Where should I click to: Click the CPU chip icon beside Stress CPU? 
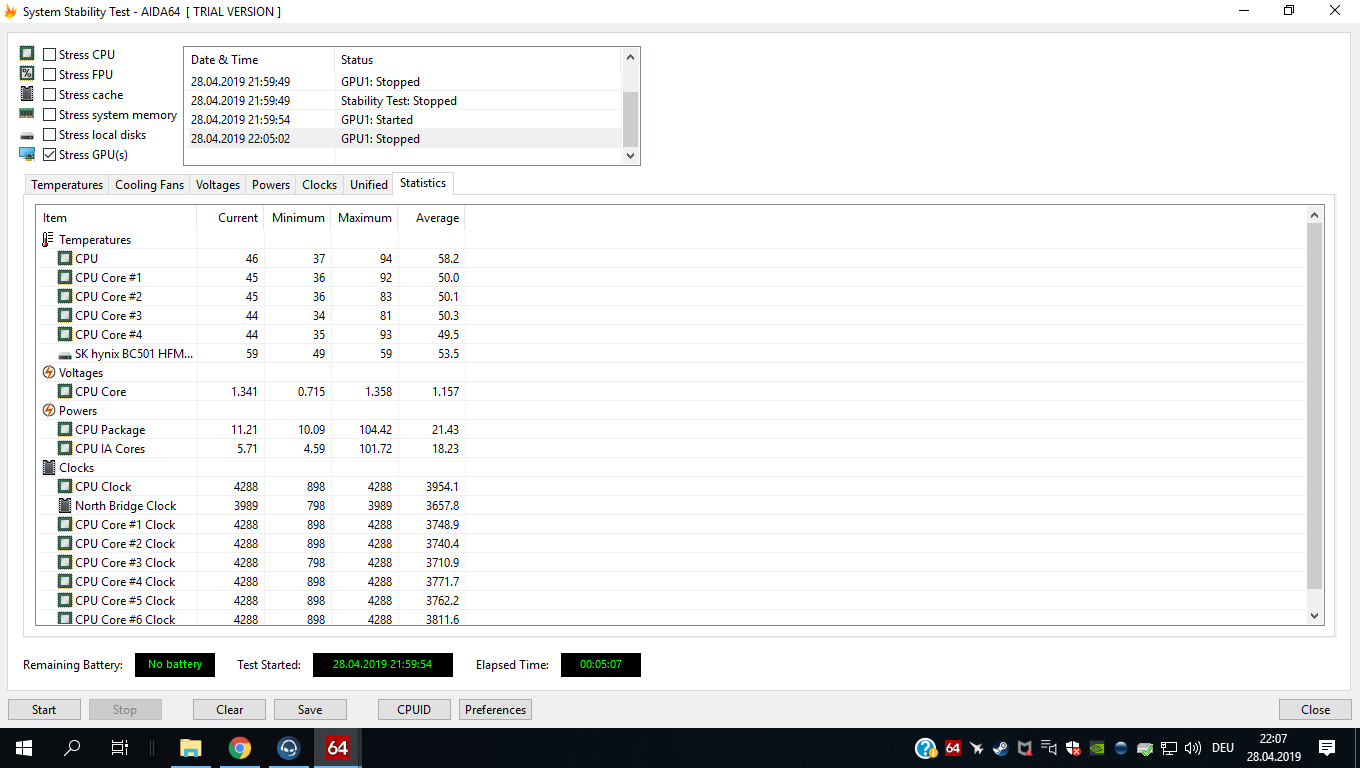pos(27,54)
